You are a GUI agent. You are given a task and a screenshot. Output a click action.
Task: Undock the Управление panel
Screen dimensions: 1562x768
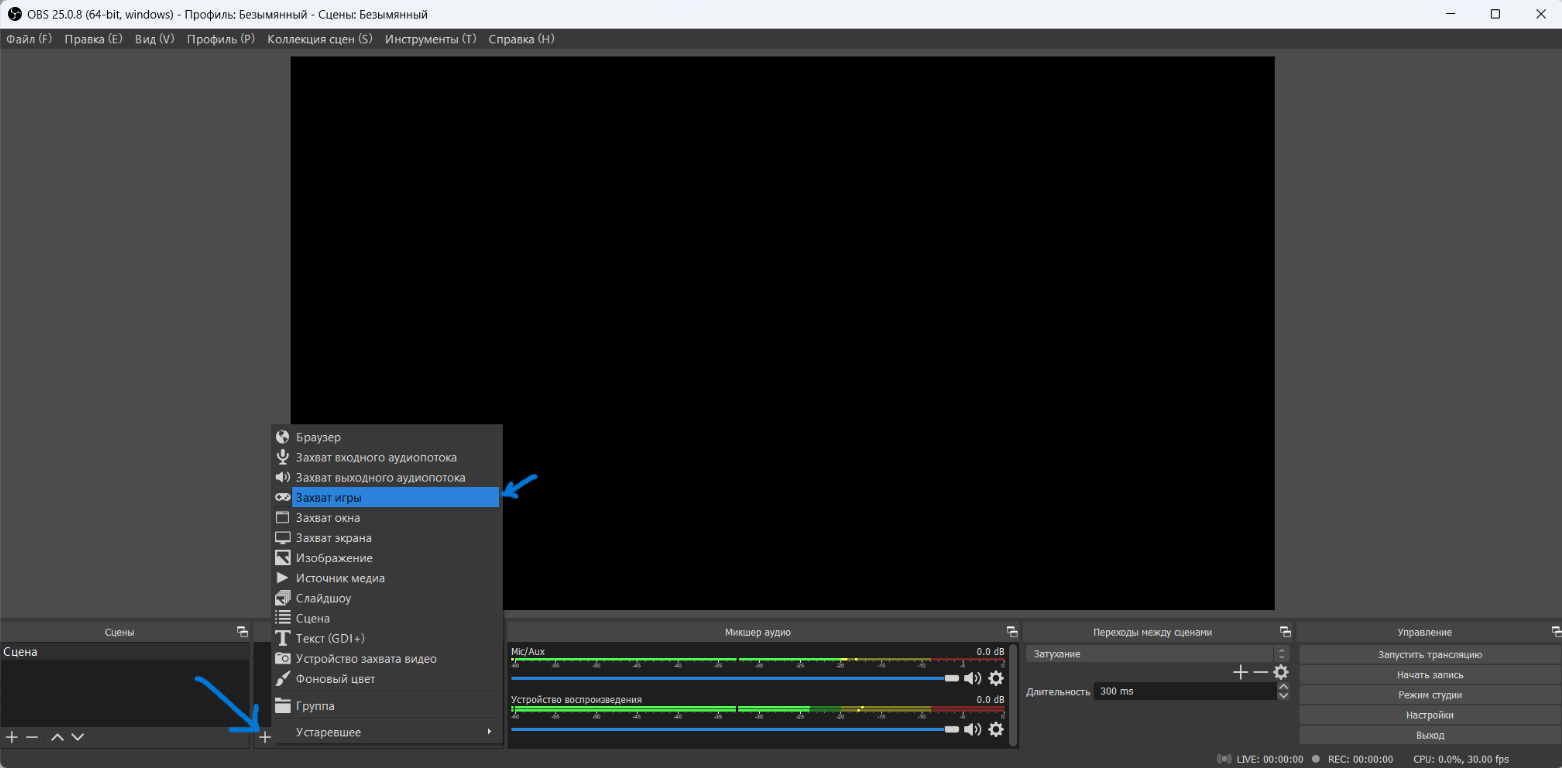click(x=1556, y=632)
